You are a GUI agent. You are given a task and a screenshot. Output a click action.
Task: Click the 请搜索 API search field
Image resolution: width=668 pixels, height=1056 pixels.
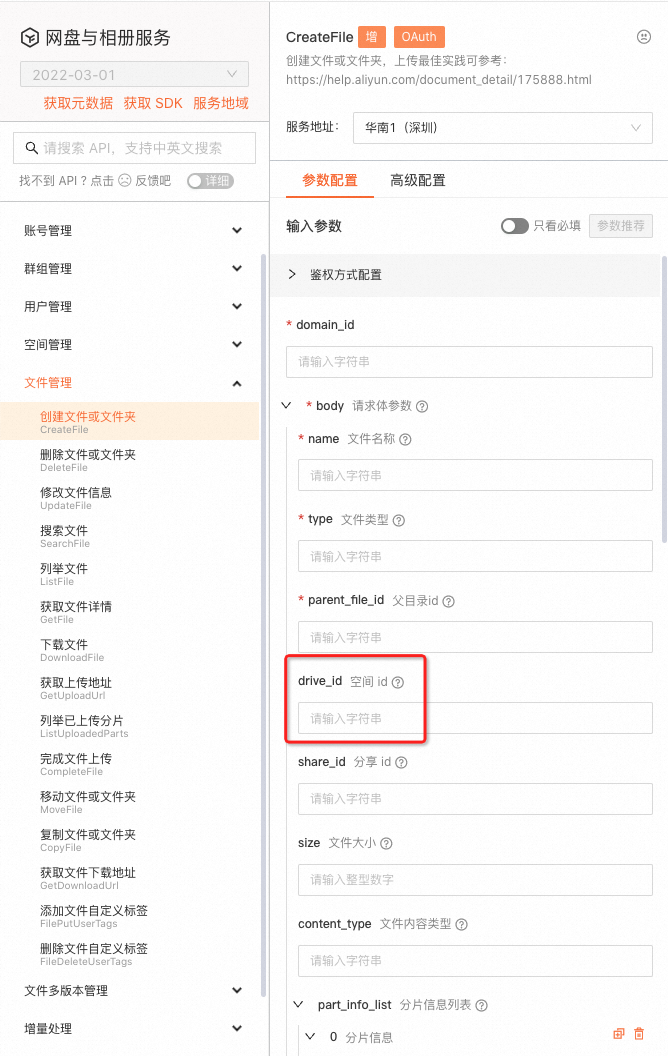coord(135,148)
